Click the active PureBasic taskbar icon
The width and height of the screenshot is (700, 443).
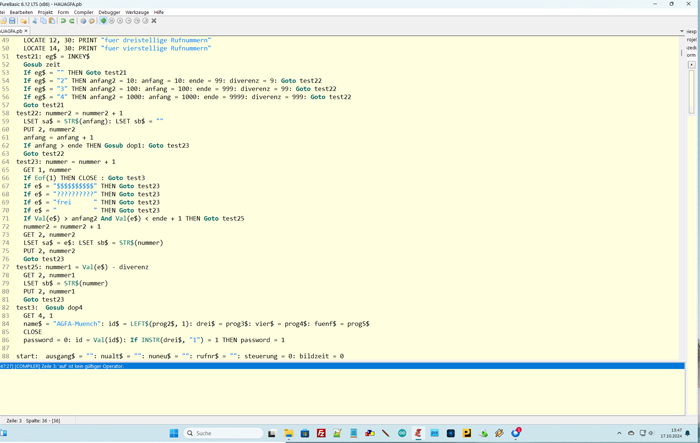click(418, 433)
